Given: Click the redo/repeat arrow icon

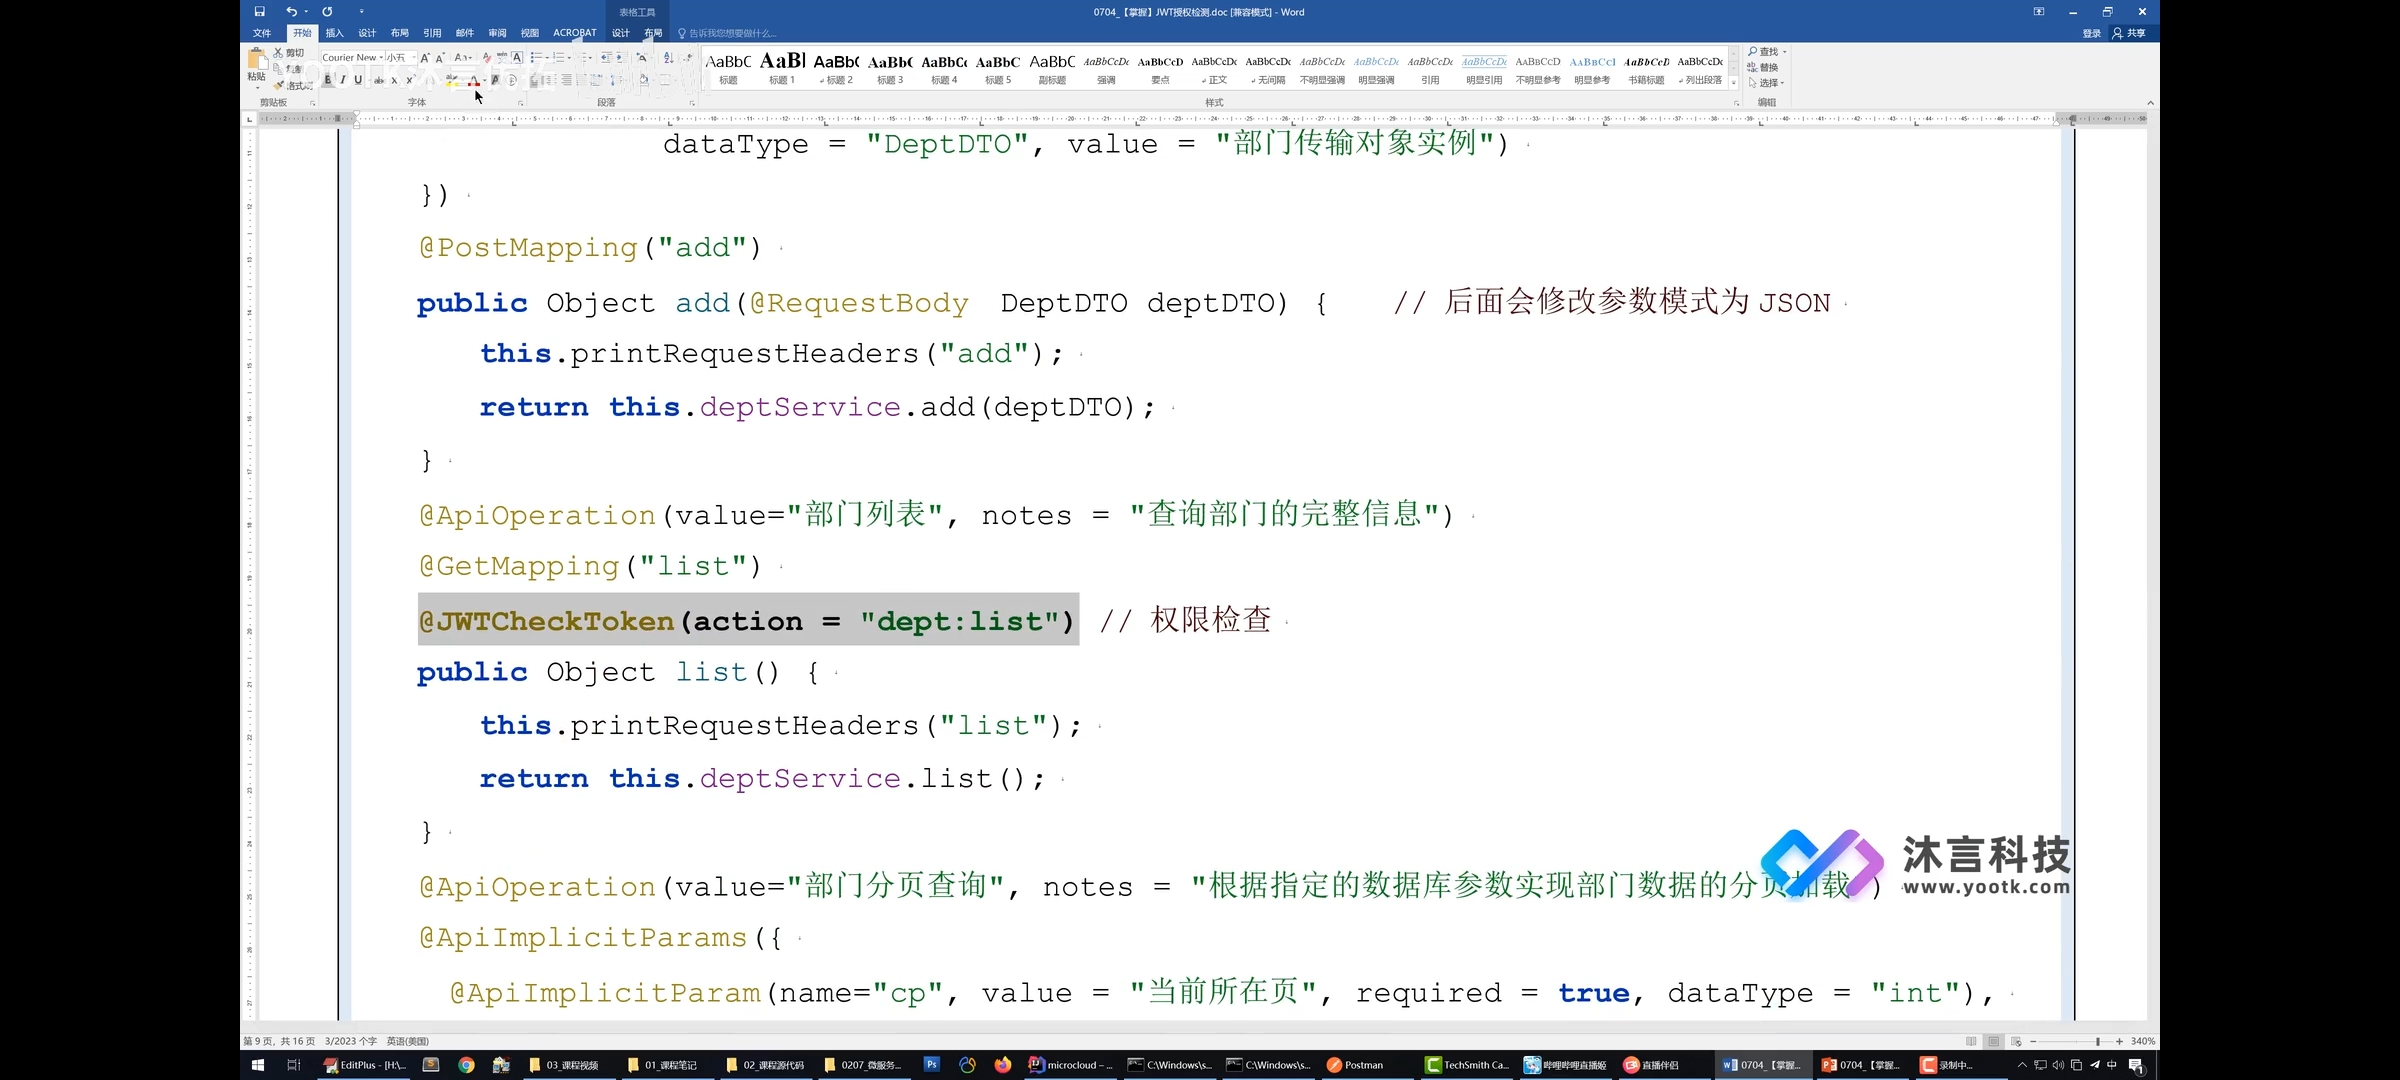Looking at the screenshot, I should pyautogui.click(x=327, y=12).
